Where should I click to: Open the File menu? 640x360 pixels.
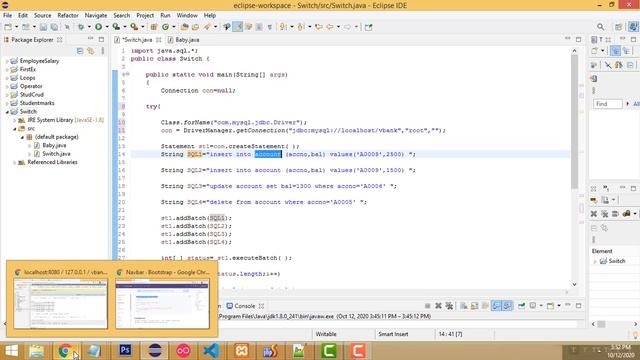point(7,16)
